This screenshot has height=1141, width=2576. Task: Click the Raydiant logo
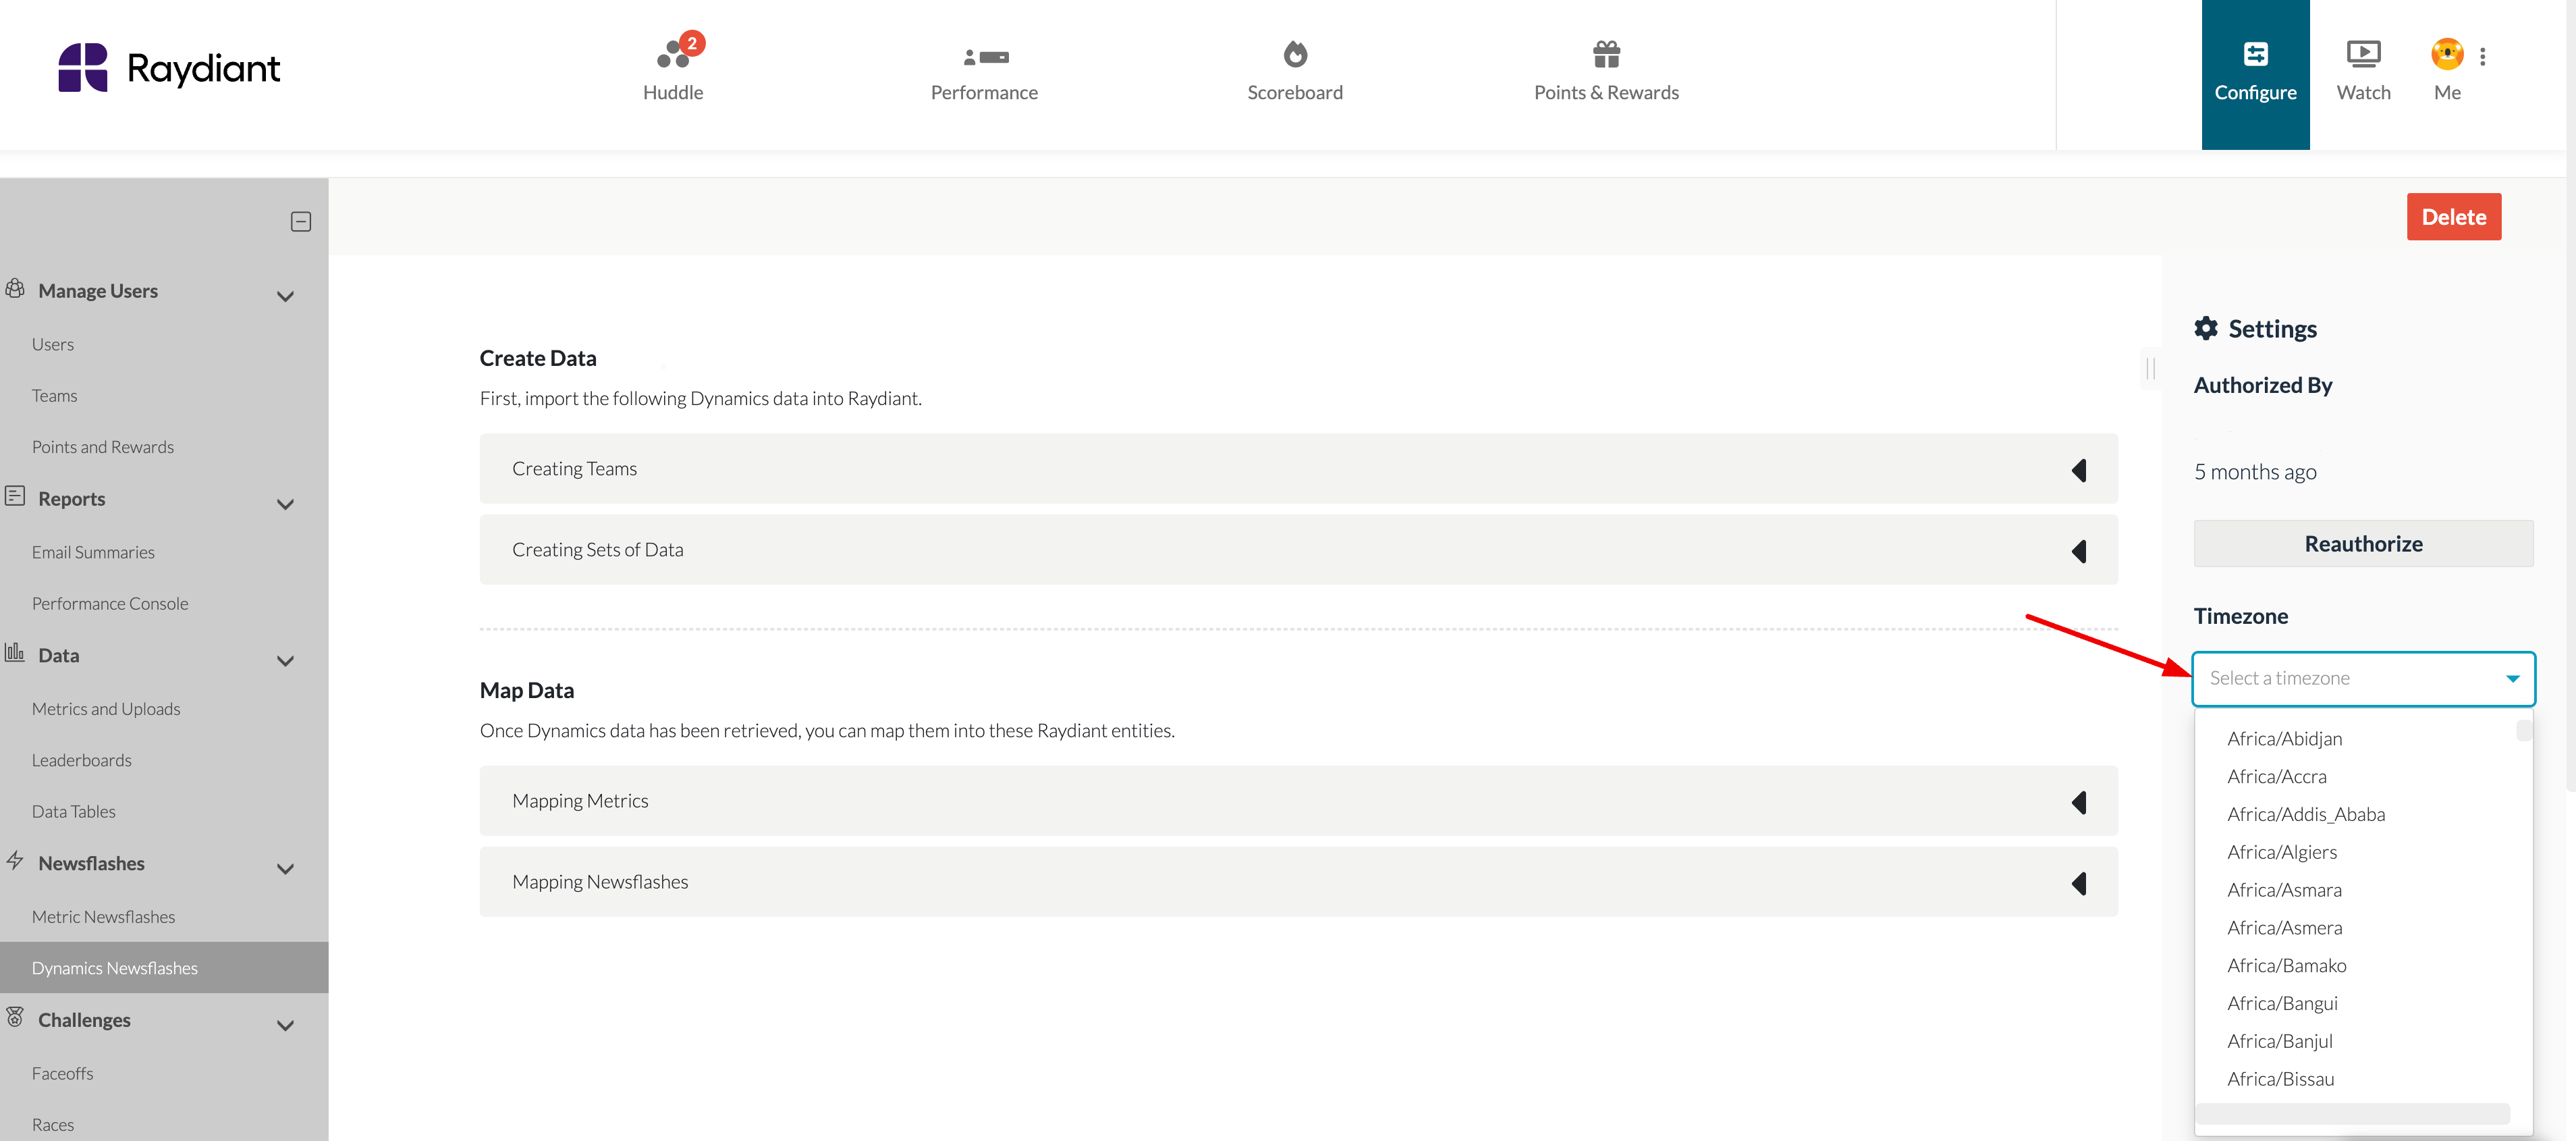pos(169,68)
